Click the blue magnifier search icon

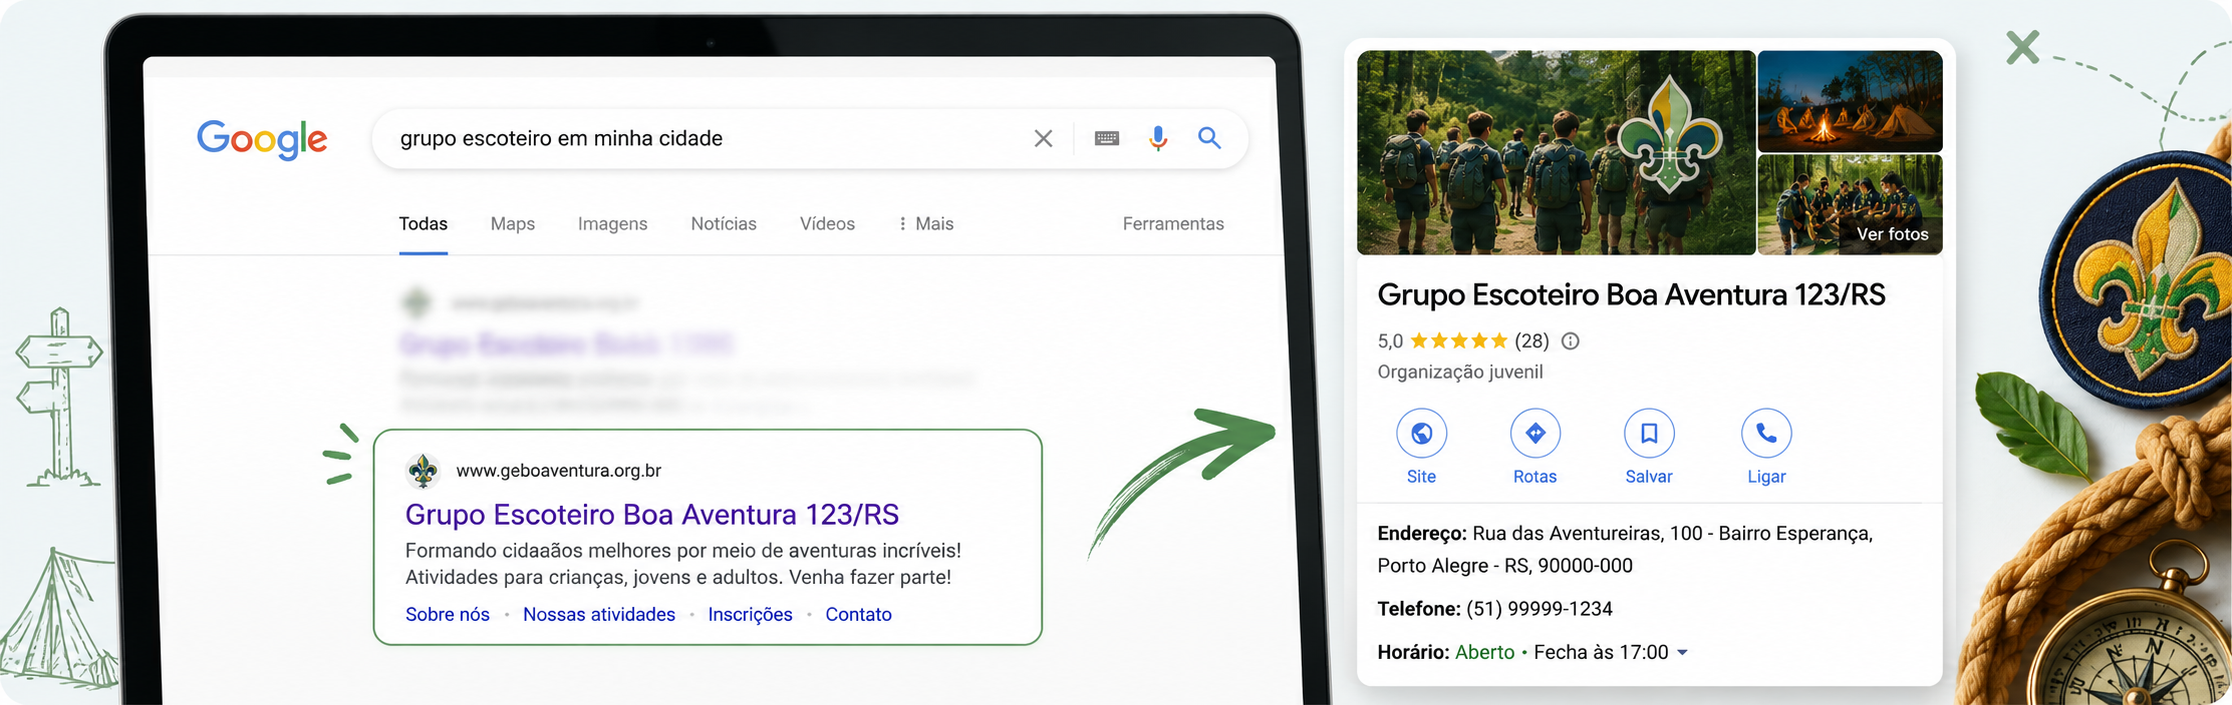[x=1209, y=138]
